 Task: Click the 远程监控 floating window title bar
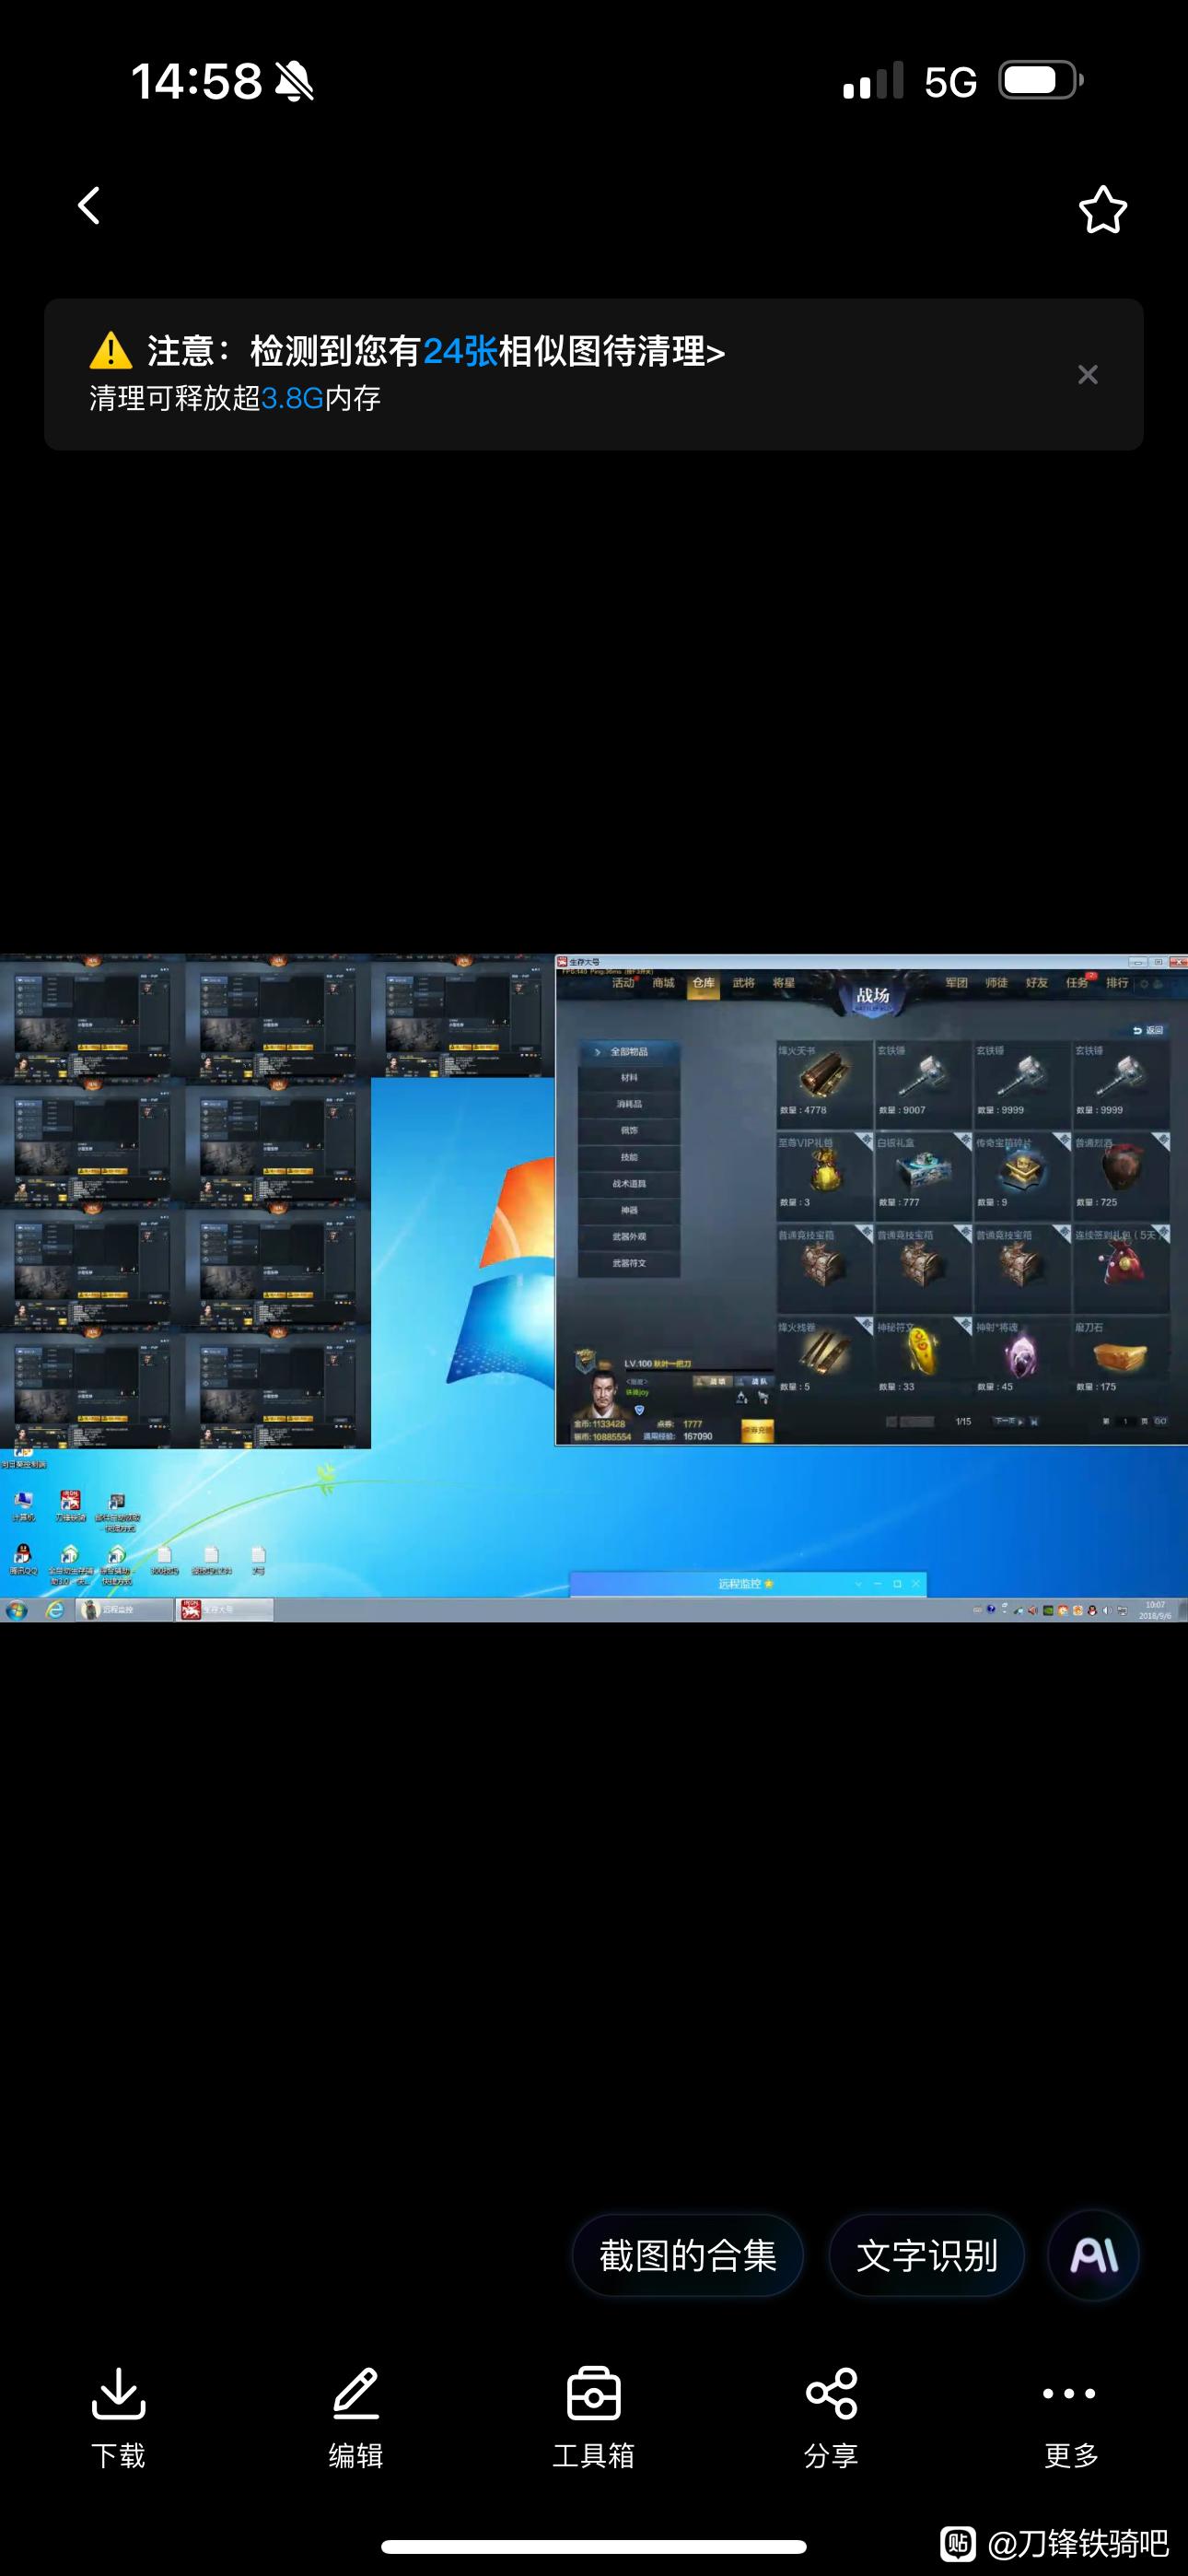point(747,1584)
